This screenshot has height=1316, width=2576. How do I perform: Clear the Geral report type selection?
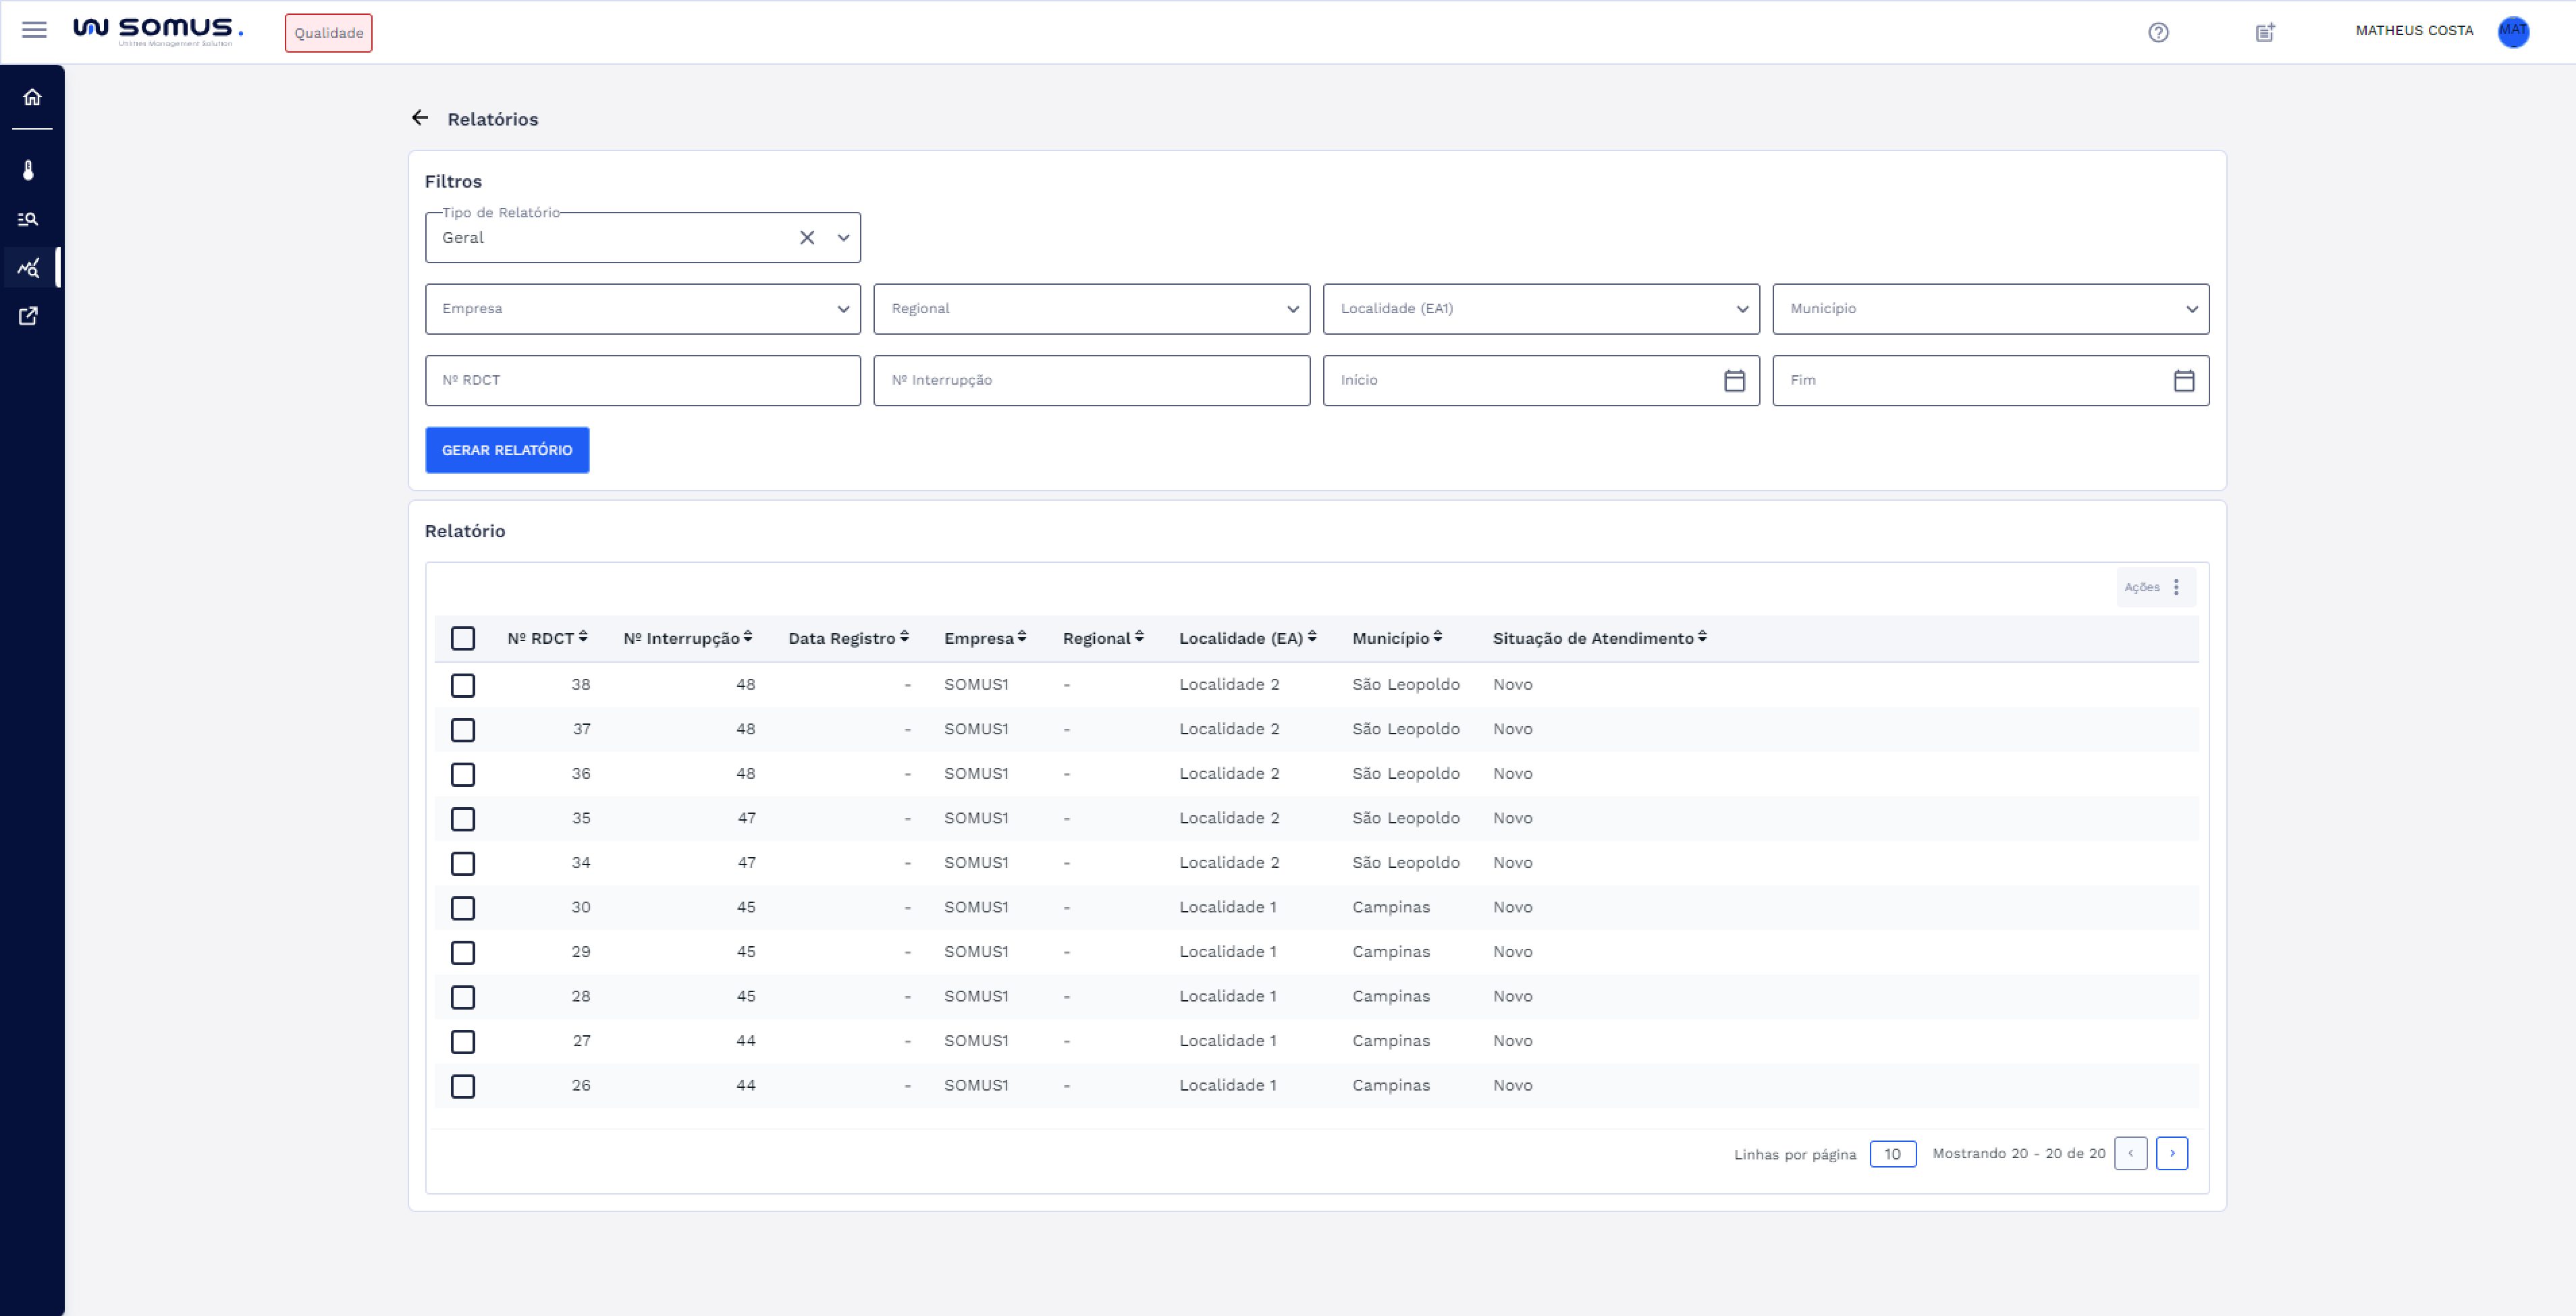click(807, 238)
